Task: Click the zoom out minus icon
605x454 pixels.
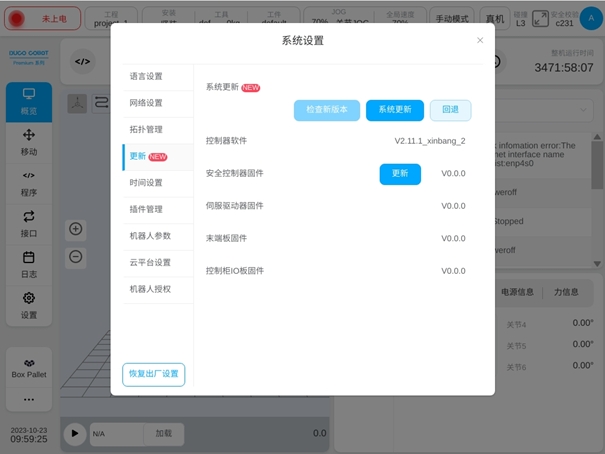Action: [76, 256]
